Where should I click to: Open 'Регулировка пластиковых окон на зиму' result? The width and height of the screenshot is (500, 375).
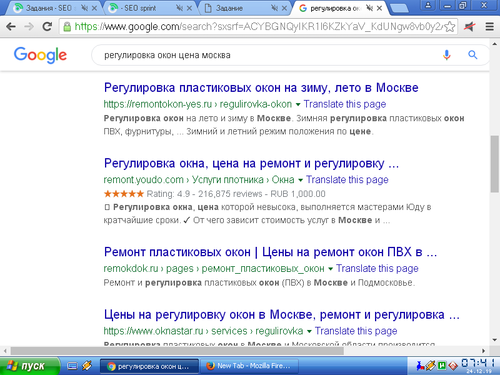261,88
